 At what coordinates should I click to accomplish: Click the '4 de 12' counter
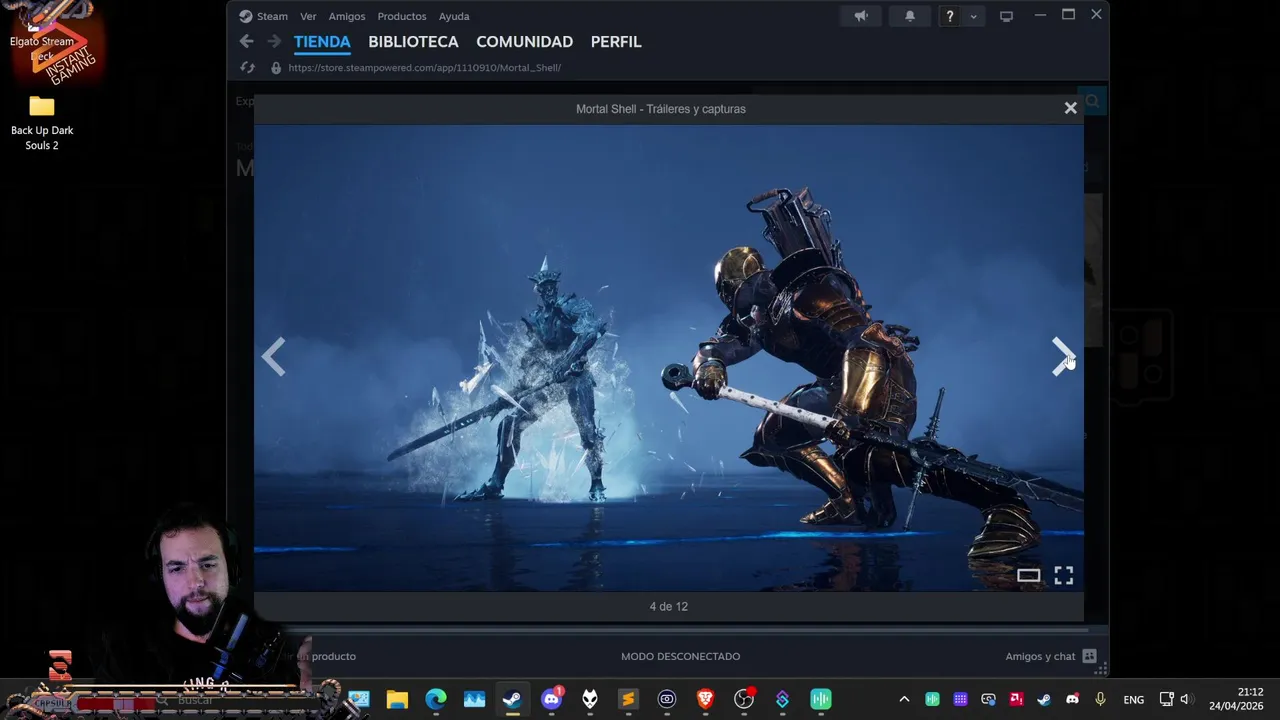coord(668,606)
